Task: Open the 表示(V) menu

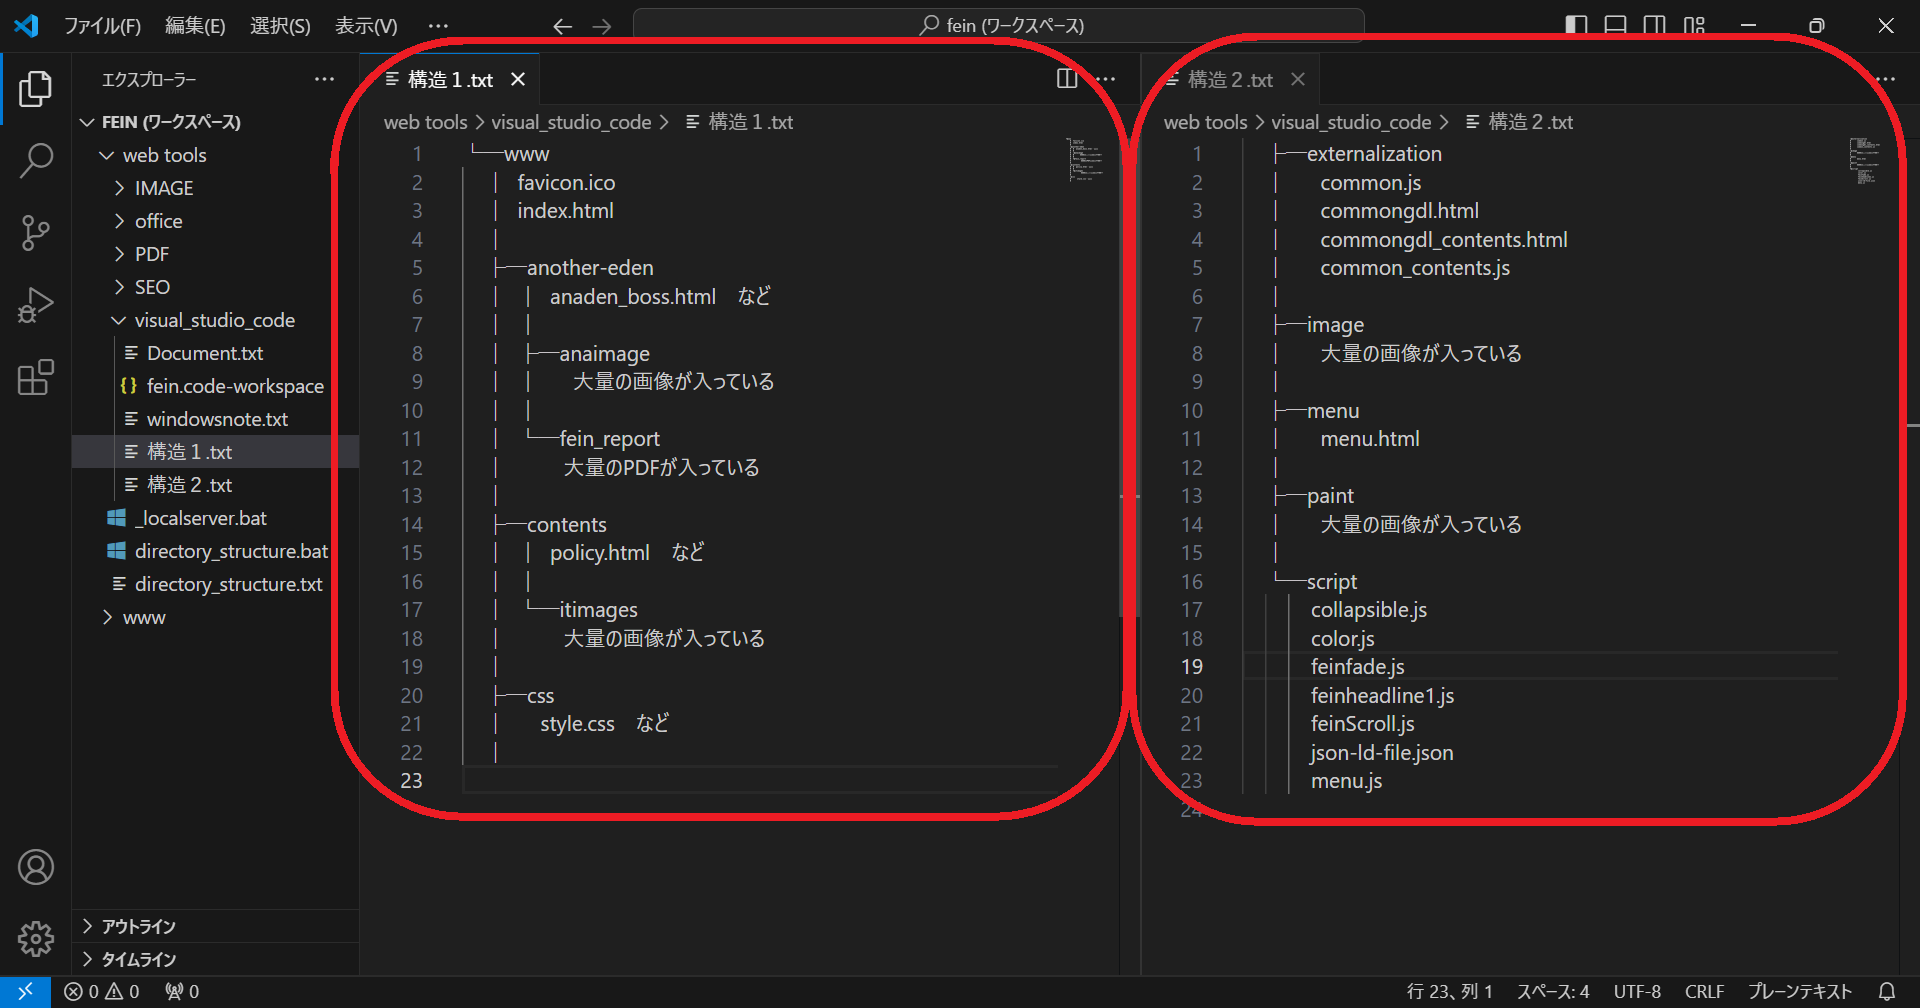Action: pos(366,26)
